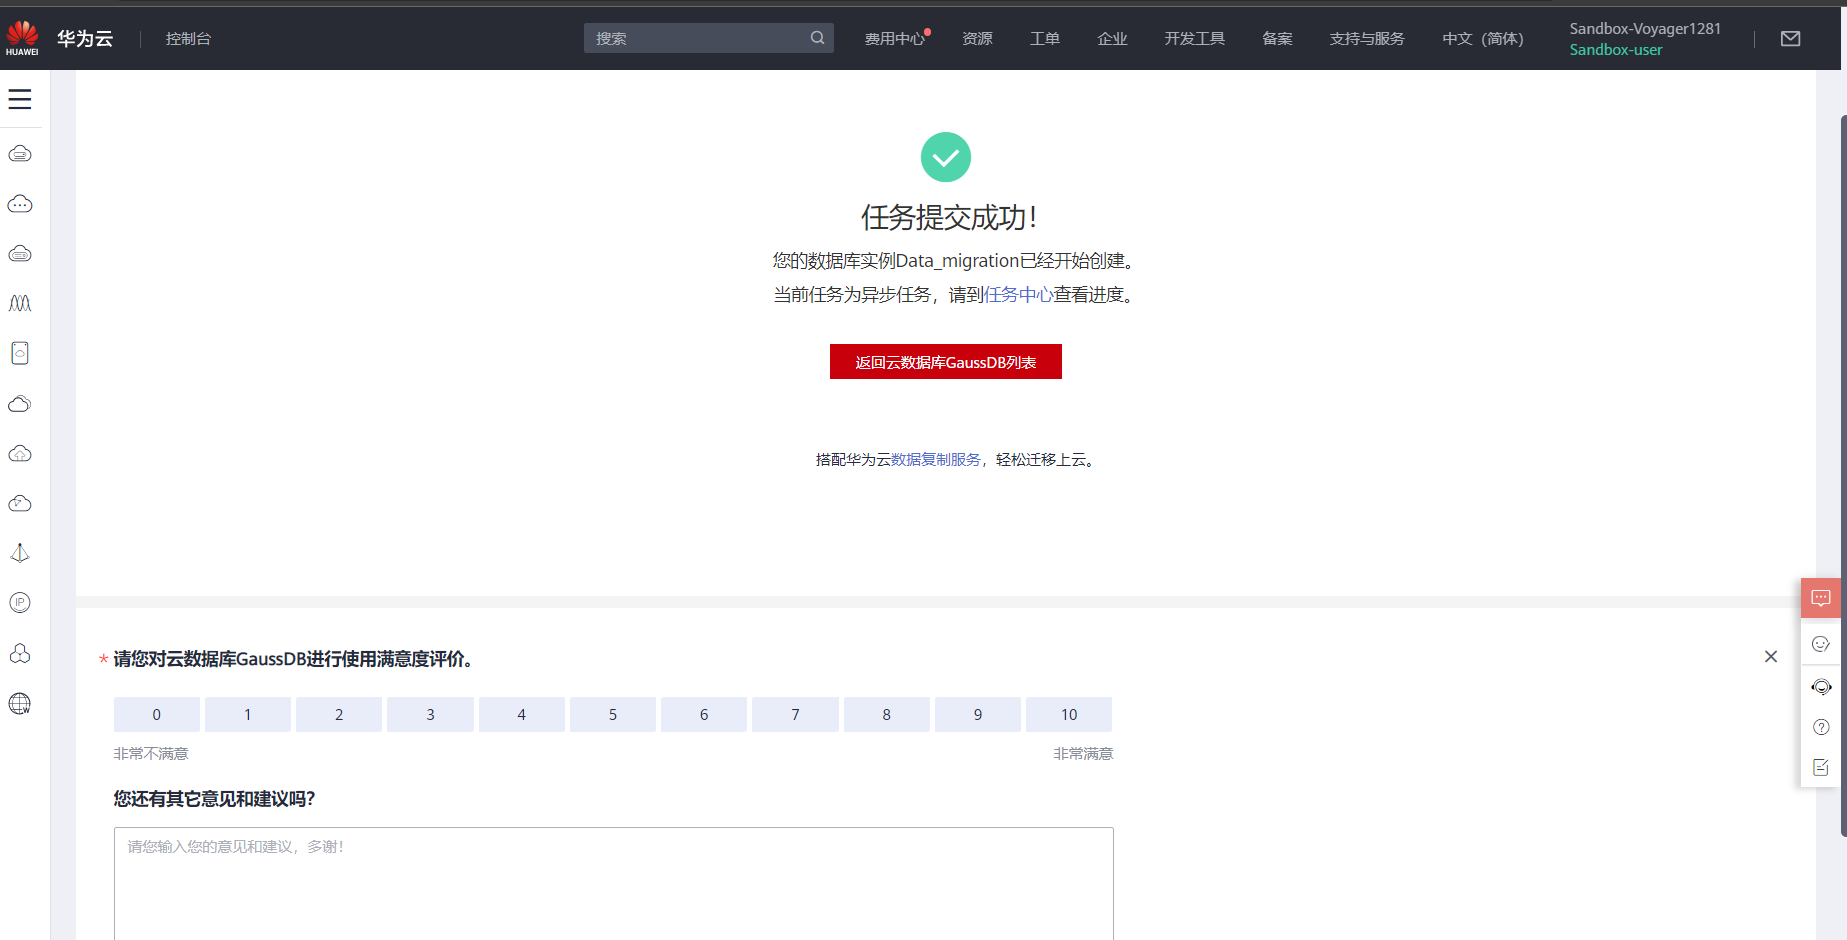This screenshot has height=940, width=1847.
Task: Select satisfaction score 4
Action: [x=522, y=714]
